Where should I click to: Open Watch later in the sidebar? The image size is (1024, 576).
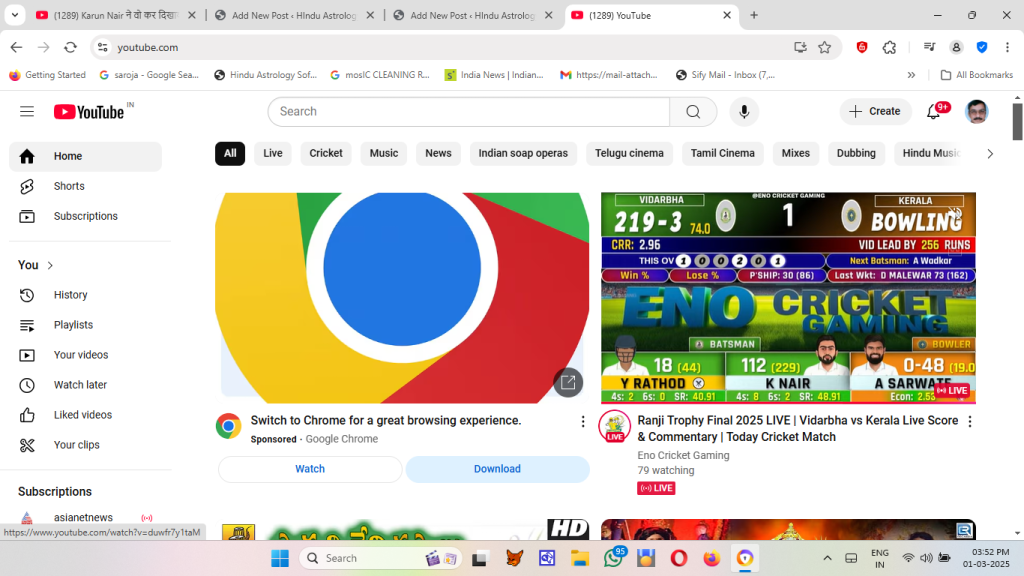pyautogui.click(x=86, y=385)
